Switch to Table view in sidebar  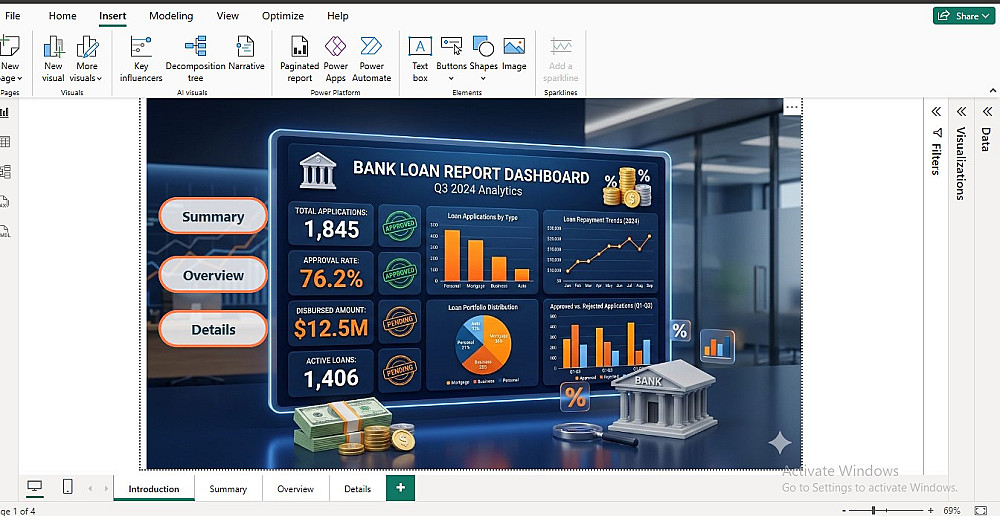click(5, 142)
